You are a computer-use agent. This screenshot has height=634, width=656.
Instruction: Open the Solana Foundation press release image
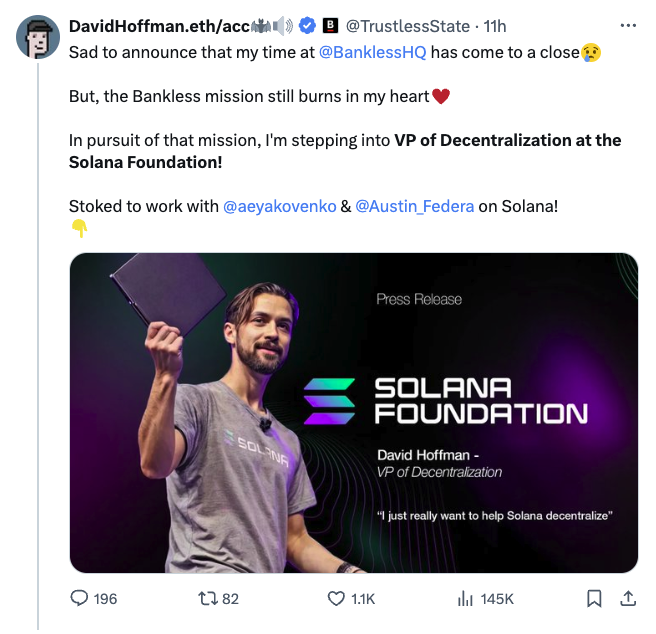click(x=353, y=413)
